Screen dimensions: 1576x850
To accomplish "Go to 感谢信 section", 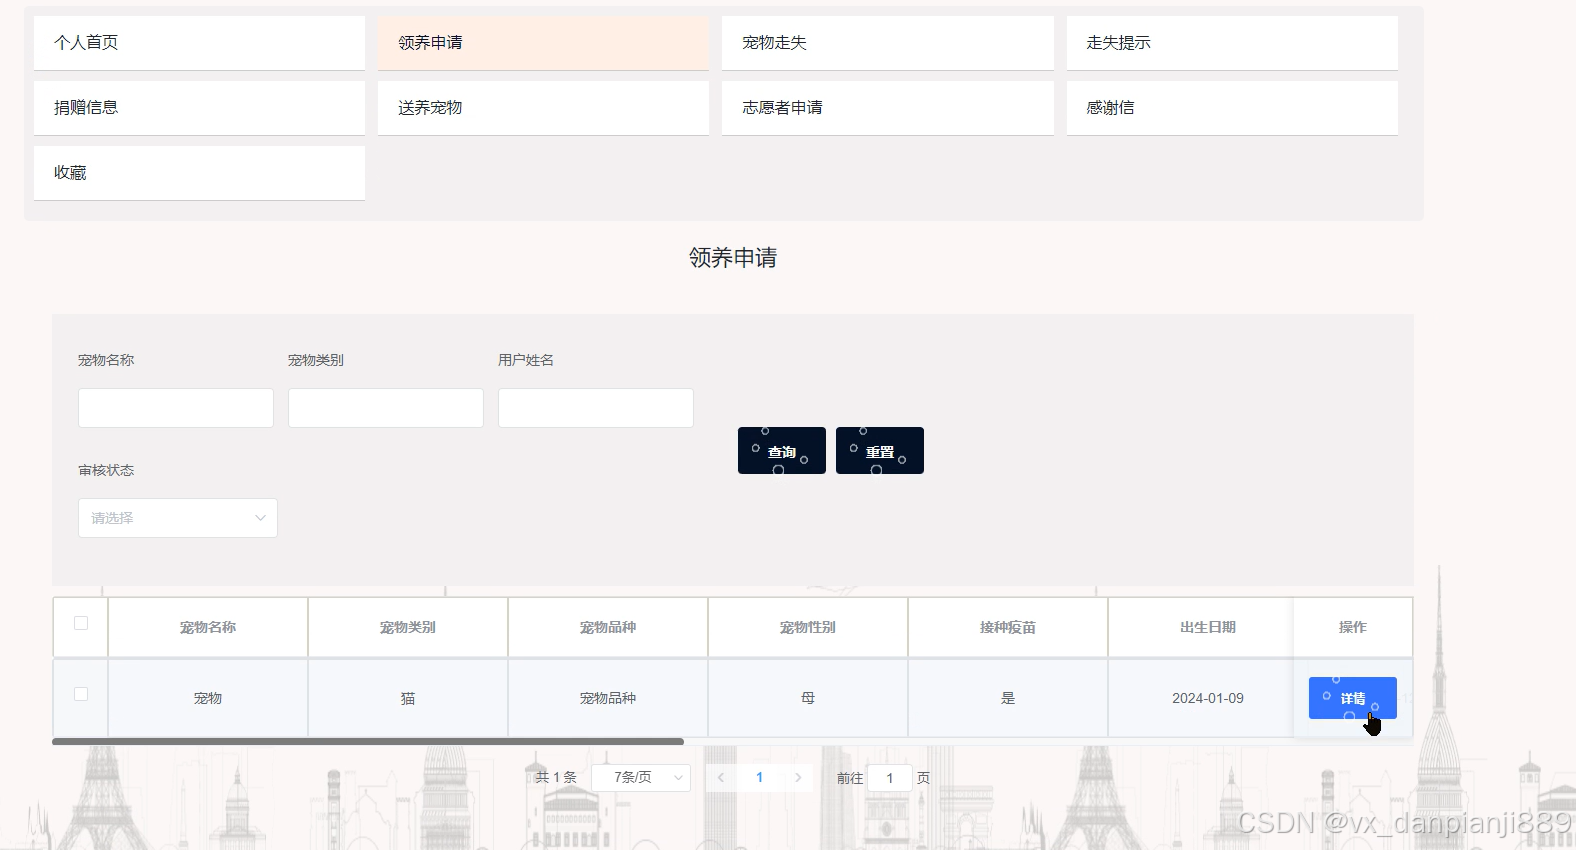I will (1232, 108).
